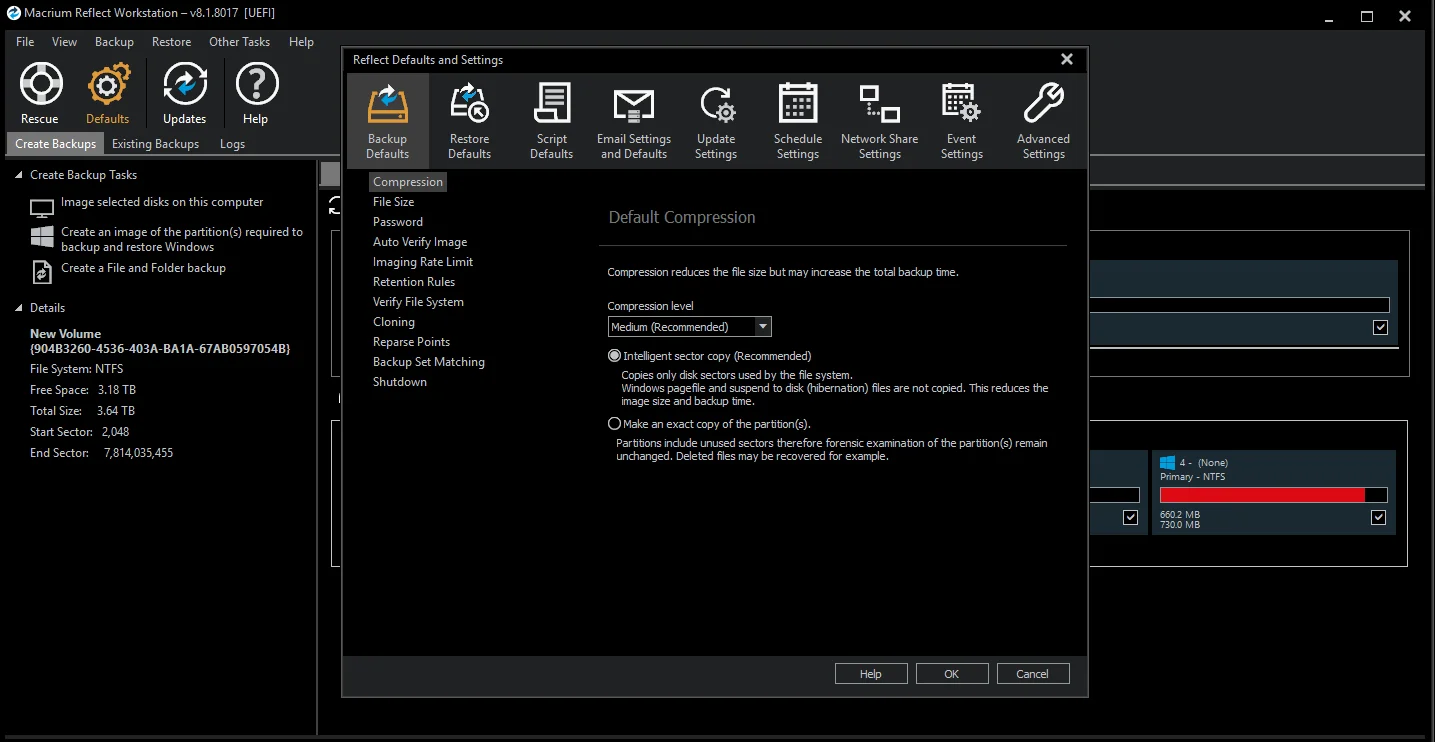Click the Advanced Settings wrench icon
This screenshot has width=1435, height=742.
point(1043,105)
